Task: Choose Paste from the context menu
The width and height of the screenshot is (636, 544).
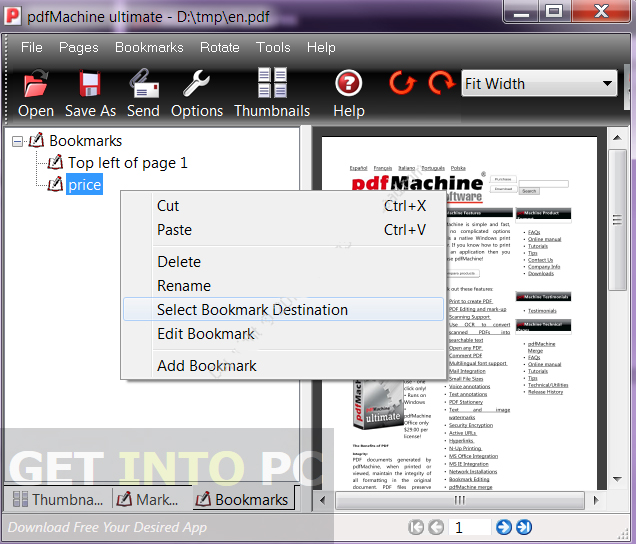Action: coord(283,230)
